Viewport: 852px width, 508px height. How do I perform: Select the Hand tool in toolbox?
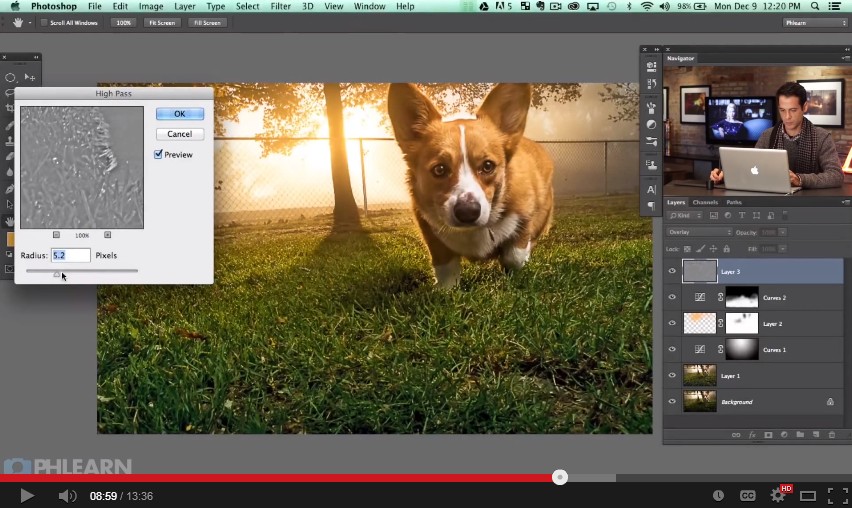click(x=9, y=221)
